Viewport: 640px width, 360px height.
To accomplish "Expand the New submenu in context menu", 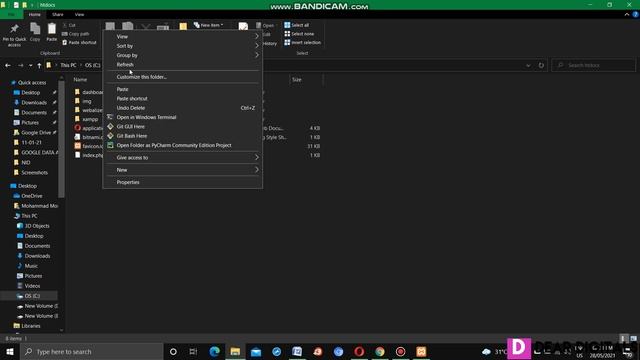I will (x=182, y=170).
